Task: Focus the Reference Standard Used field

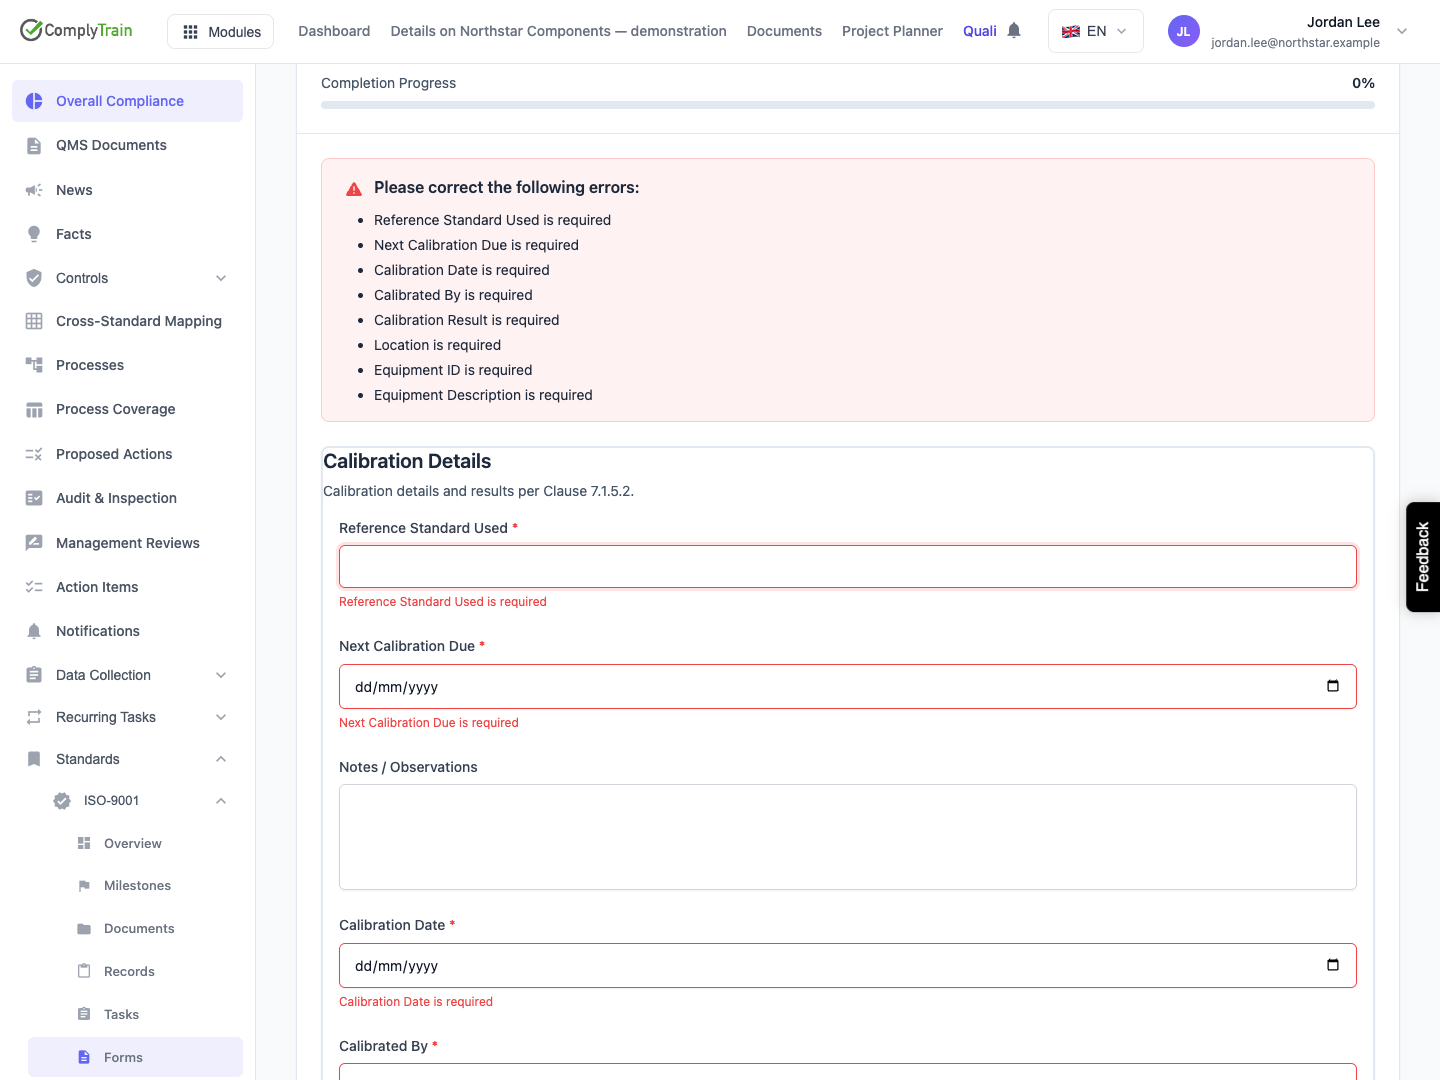Action: coord(848,566)
